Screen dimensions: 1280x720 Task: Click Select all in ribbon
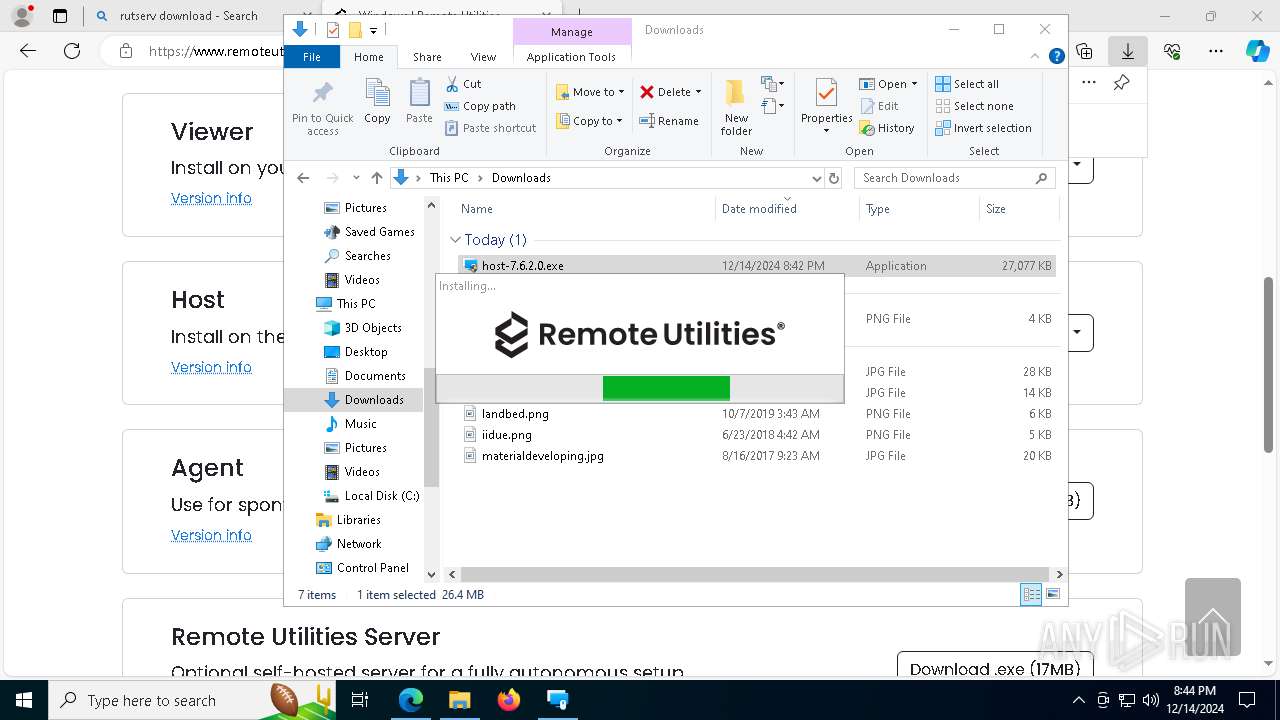967,84
